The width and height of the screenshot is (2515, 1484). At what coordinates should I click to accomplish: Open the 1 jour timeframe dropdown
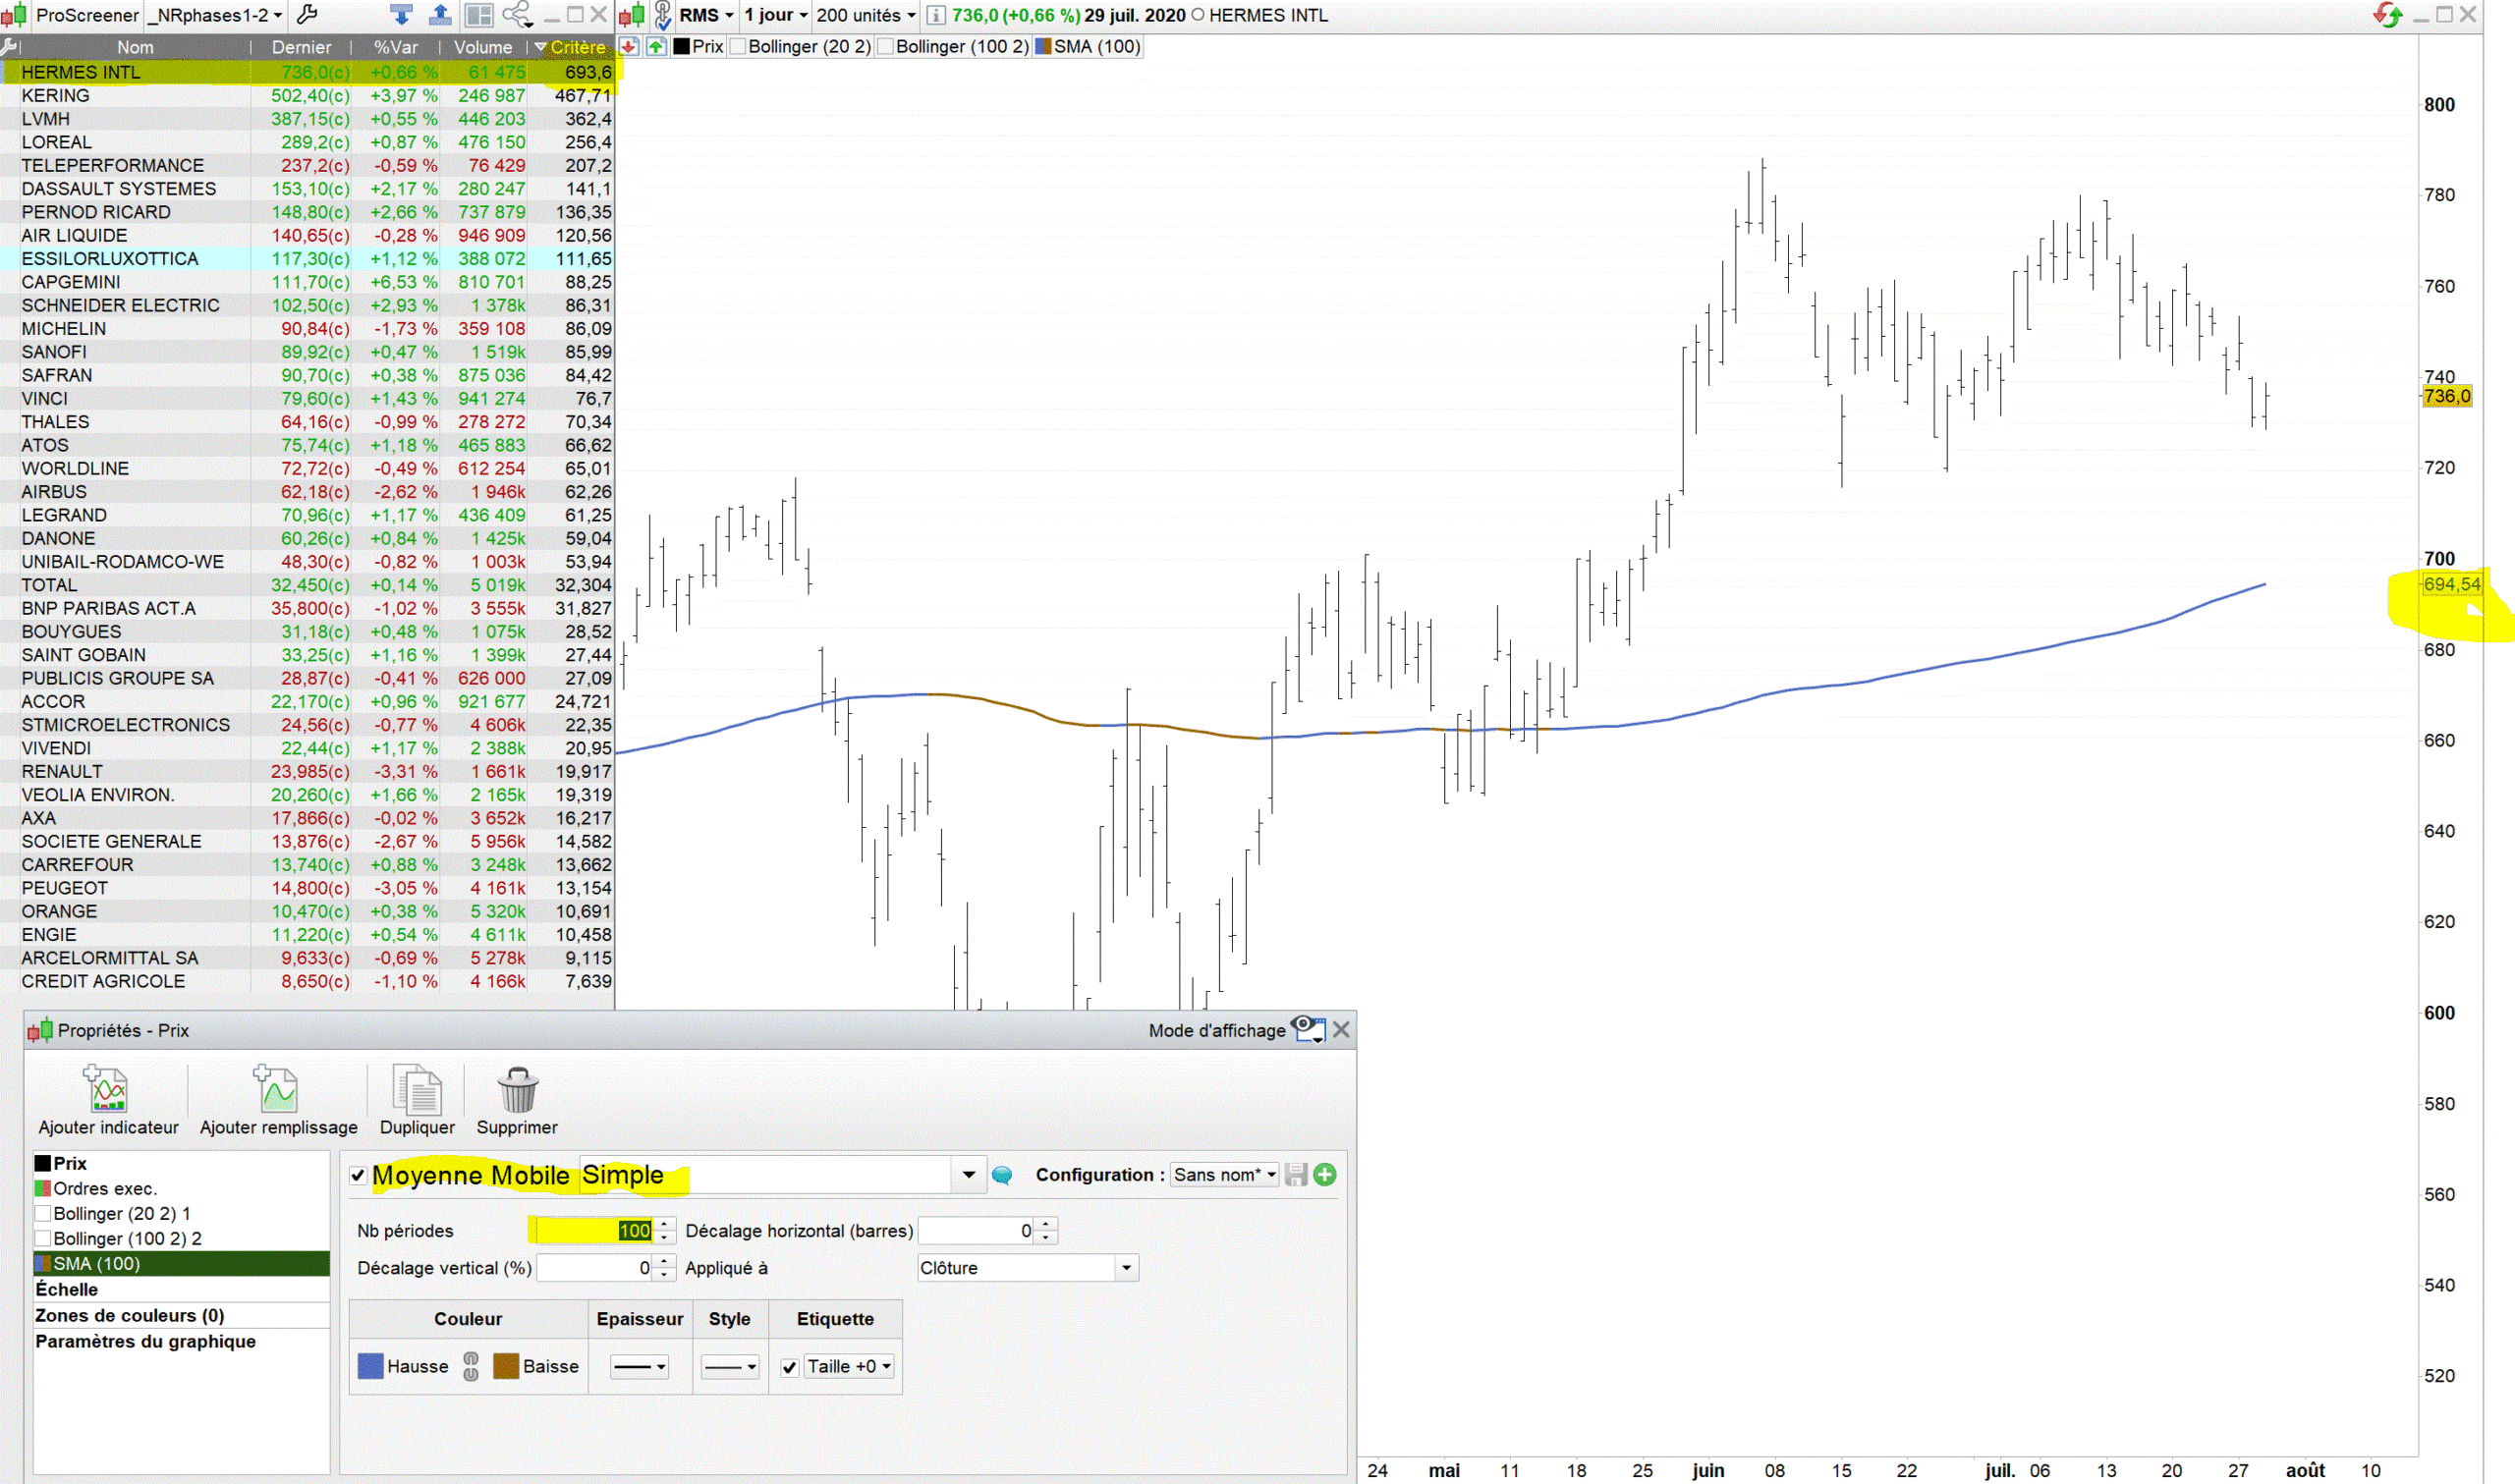pos(776,15)
